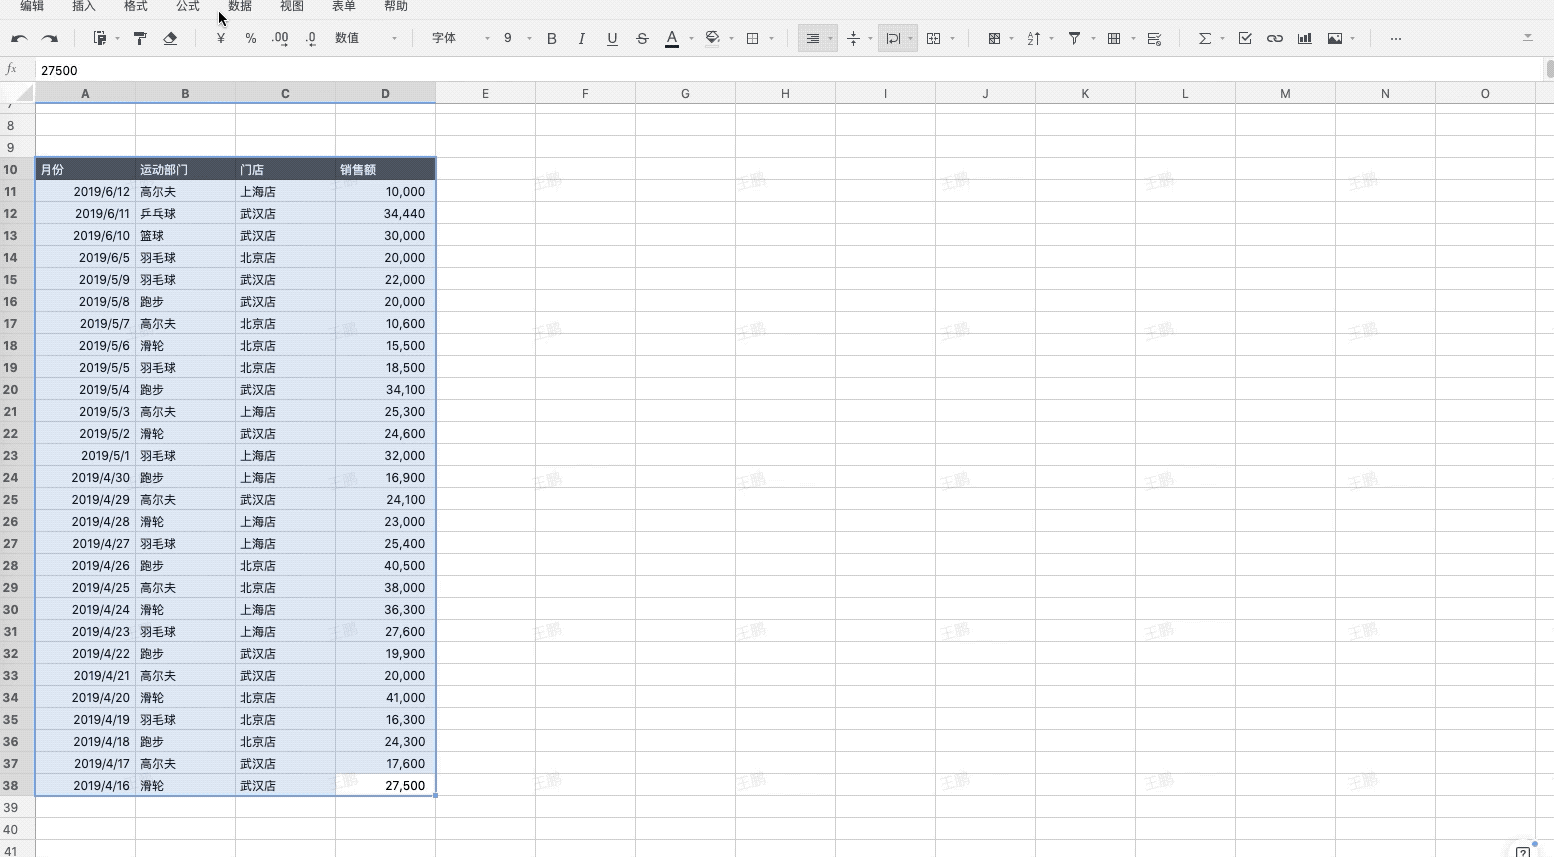This screenshot has height=857, width=1554.
Task: Expand fill color dropdown arrow
Action: tap(731, 39)
